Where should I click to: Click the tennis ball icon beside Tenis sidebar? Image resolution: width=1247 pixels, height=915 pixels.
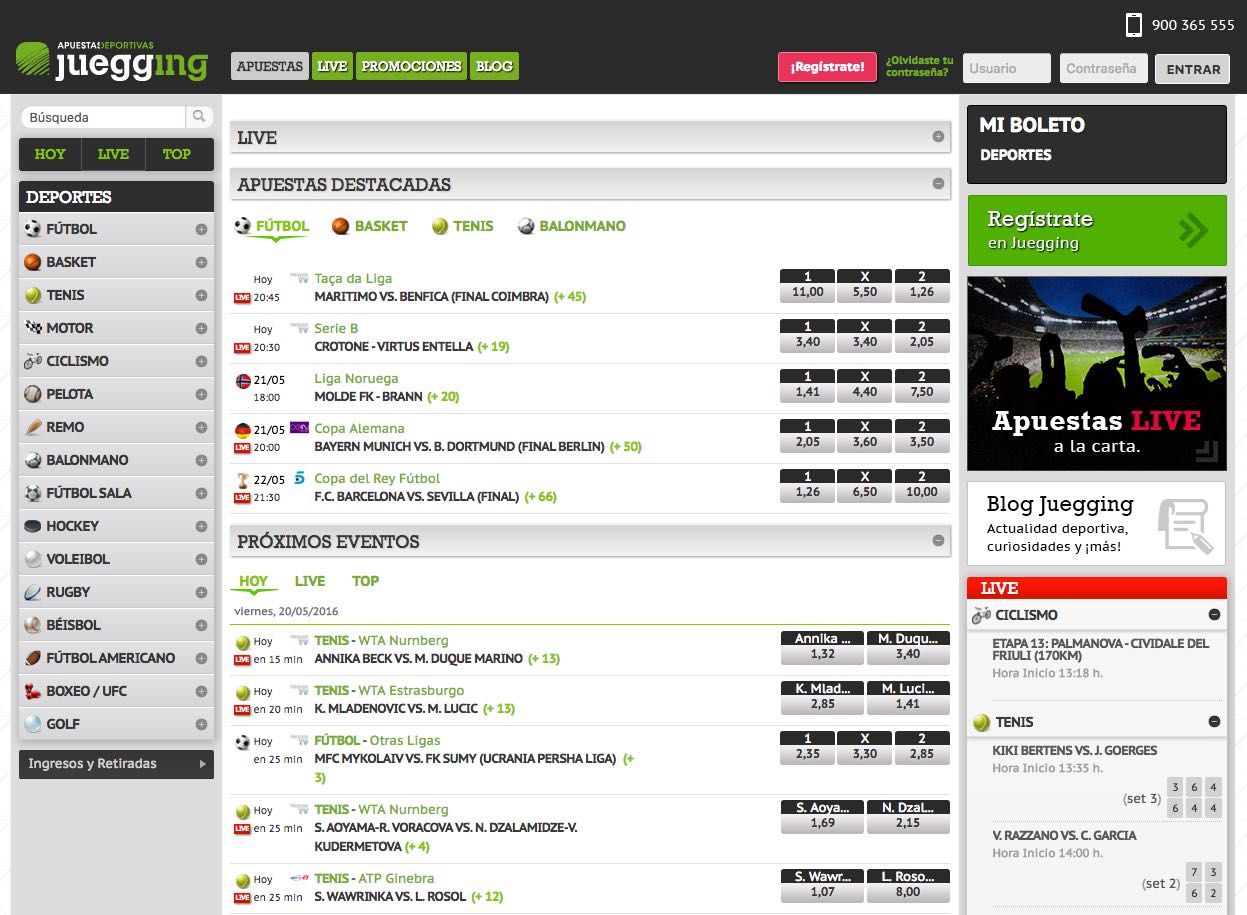(33, 295)
